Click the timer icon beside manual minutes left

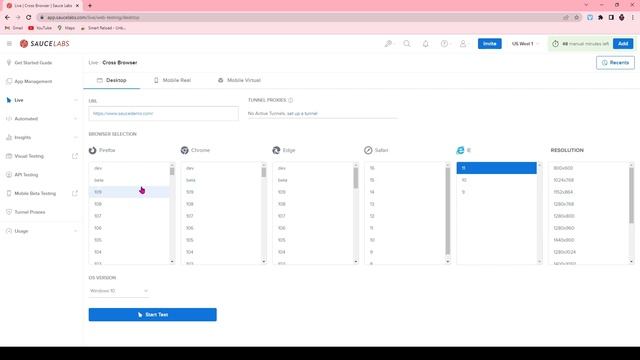pos(555,44)
